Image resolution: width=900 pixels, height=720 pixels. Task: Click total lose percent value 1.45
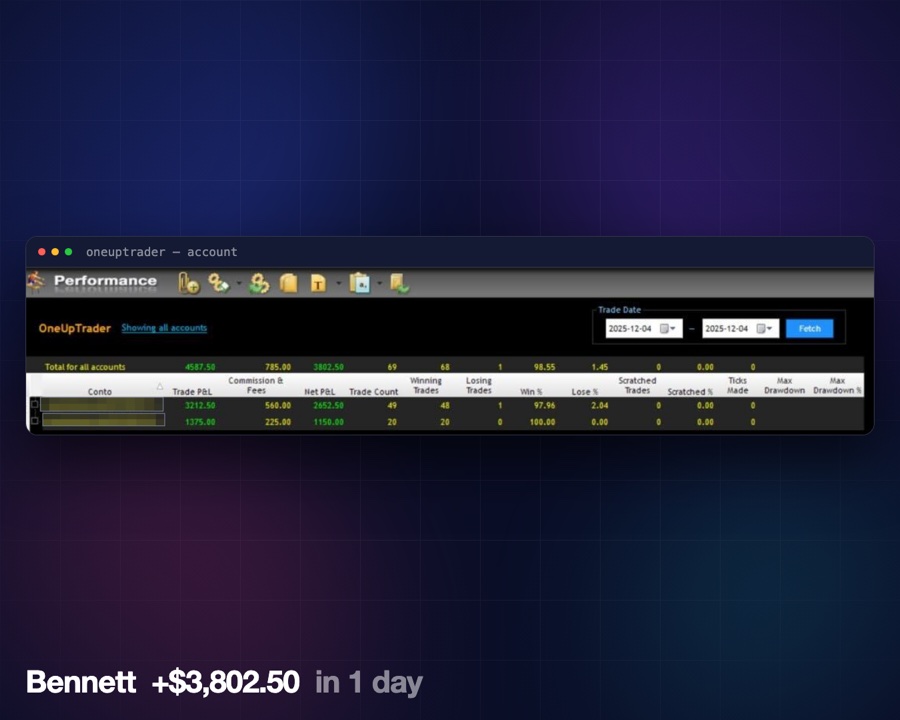[600, 367]
